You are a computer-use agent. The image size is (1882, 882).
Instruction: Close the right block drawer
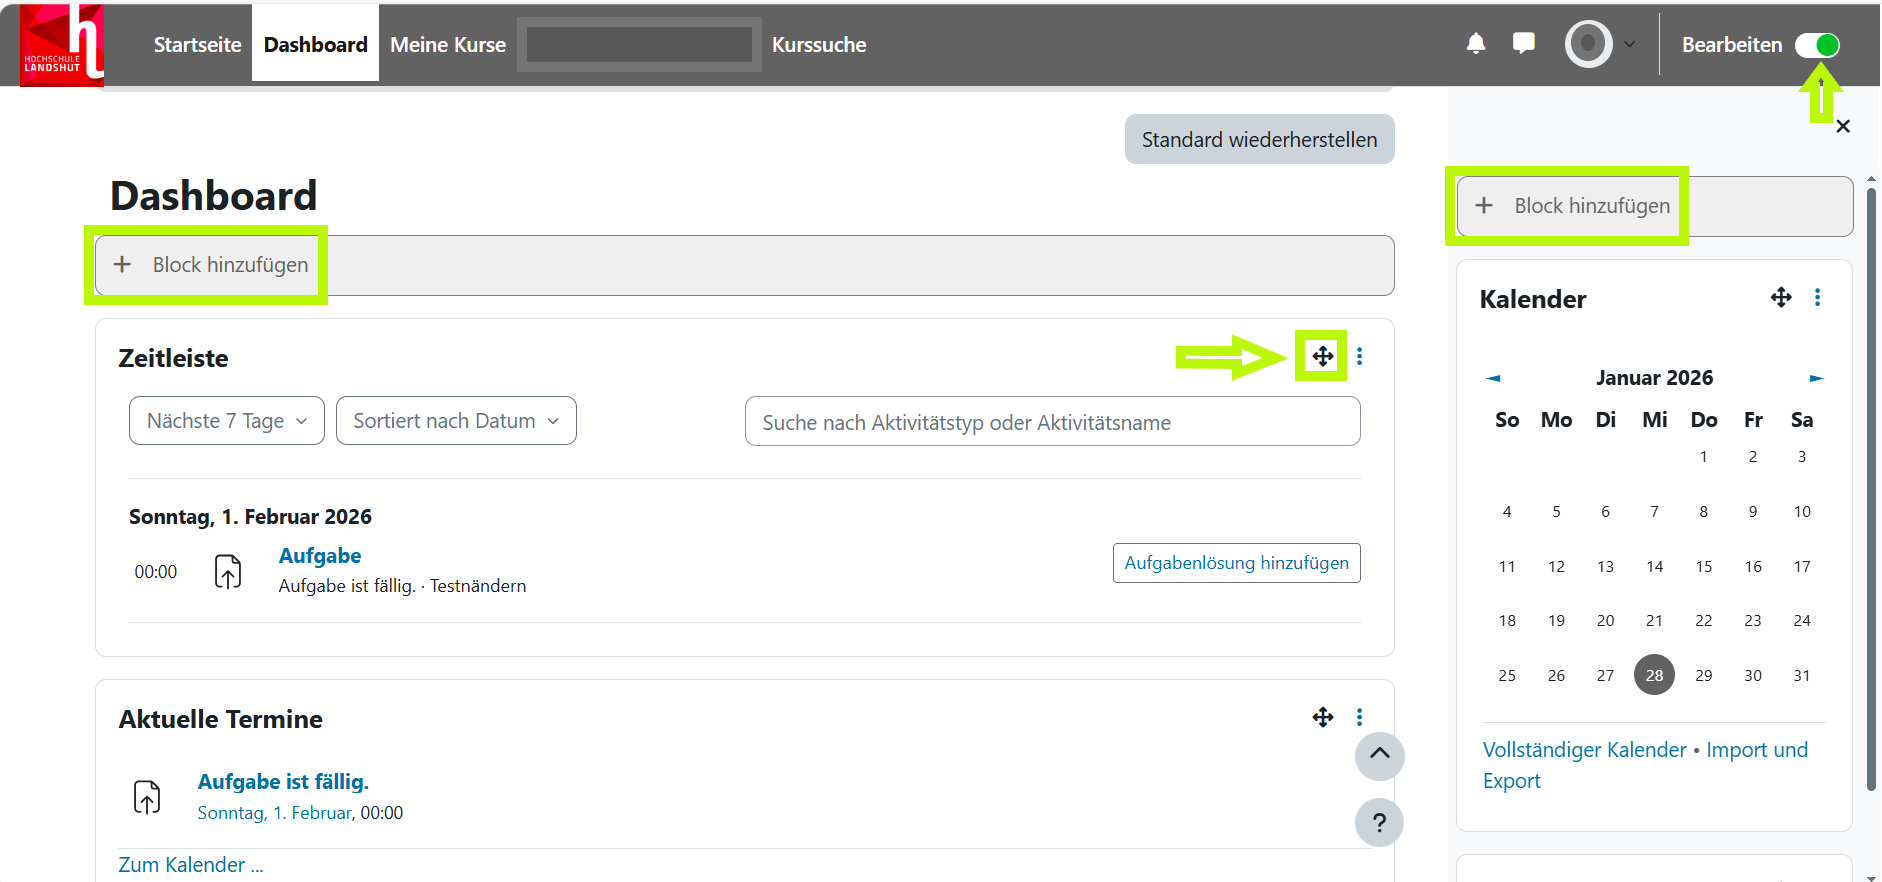click(x=1843, y=127)
